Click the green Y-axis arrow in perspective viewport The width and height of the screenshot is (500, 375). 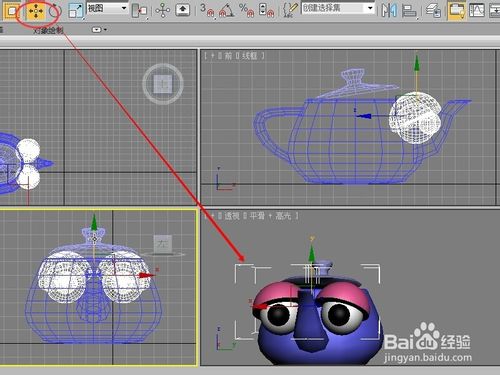click(312, 253)
